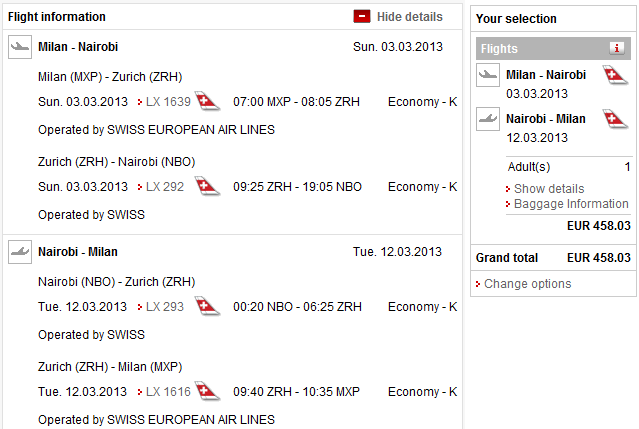Image resolution: width=639 pixels, height=429 pixels.
Task: Click the return plane icon beside Nairobi - Milan heading
Action: click(20, 252)
